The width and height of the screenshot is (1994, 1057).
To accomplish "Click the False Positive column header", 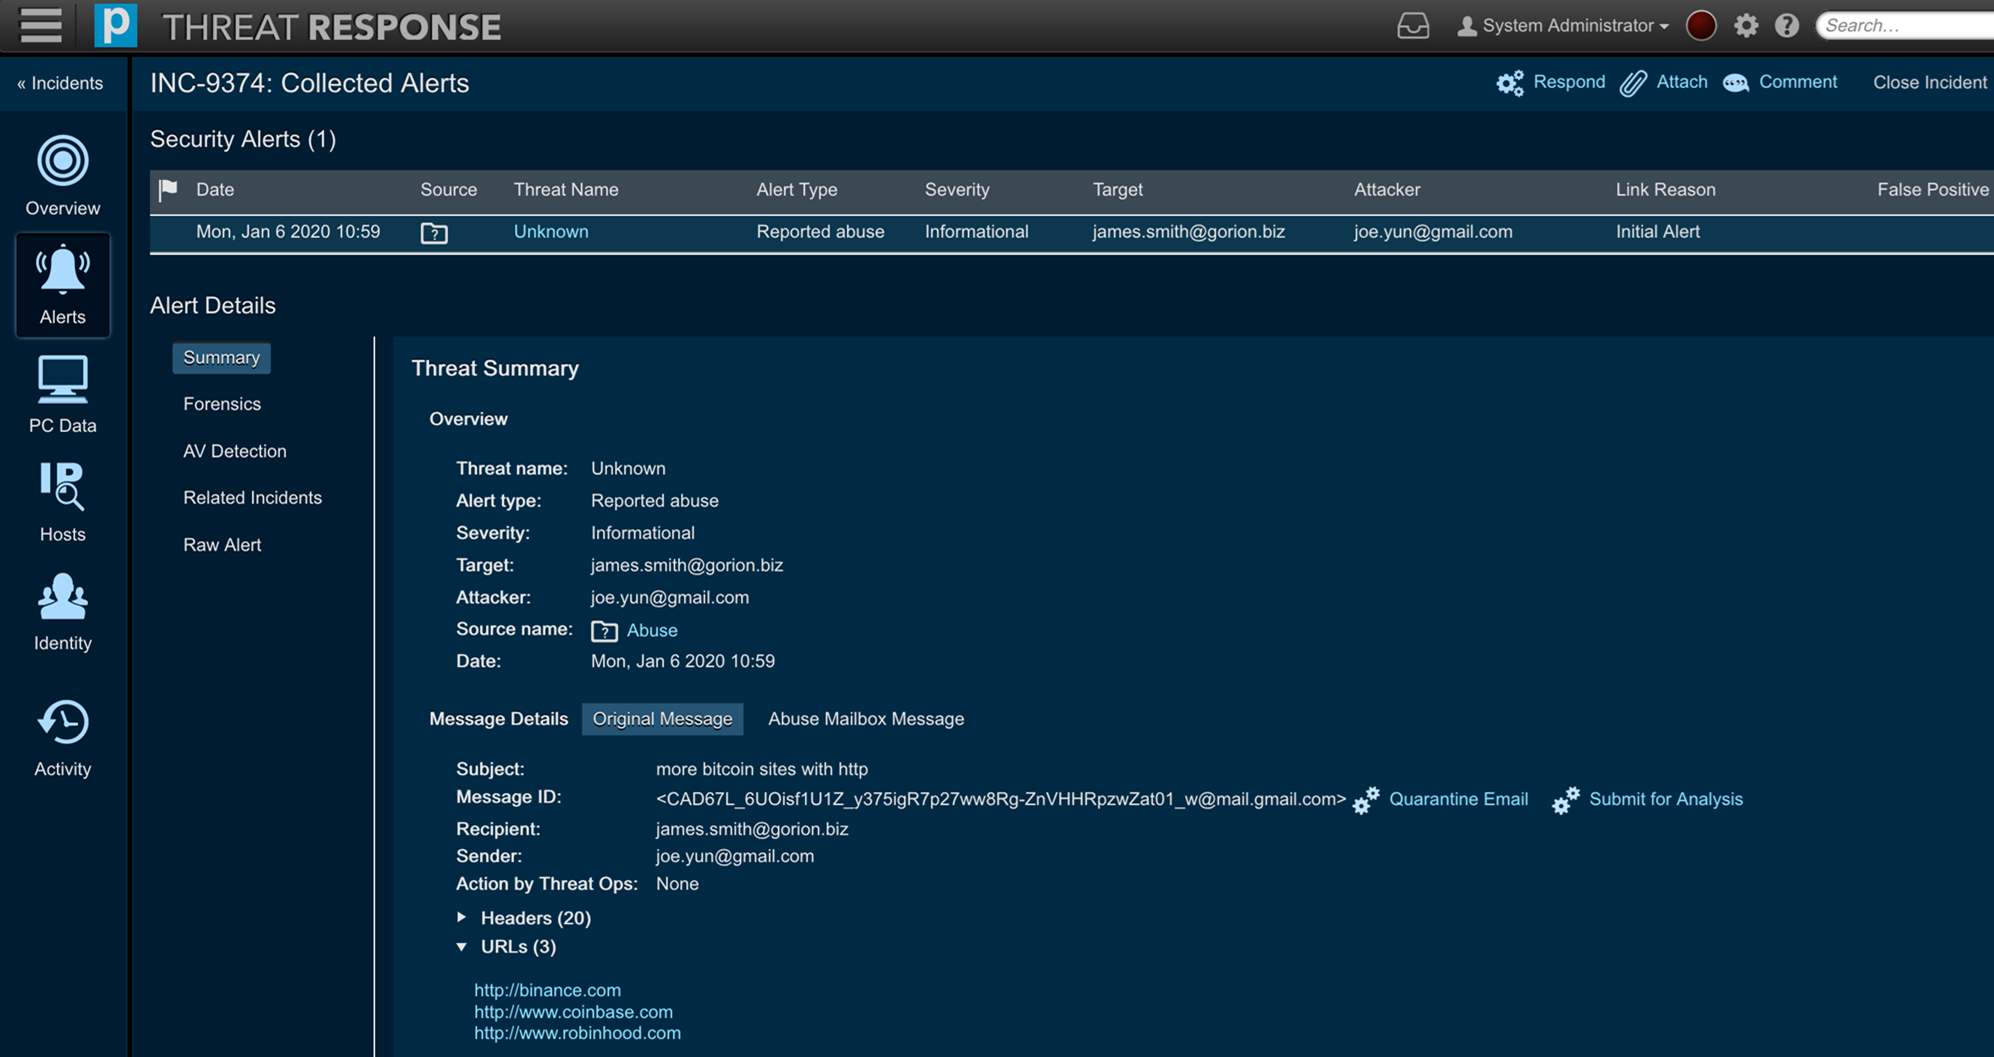I will 1932,189.
